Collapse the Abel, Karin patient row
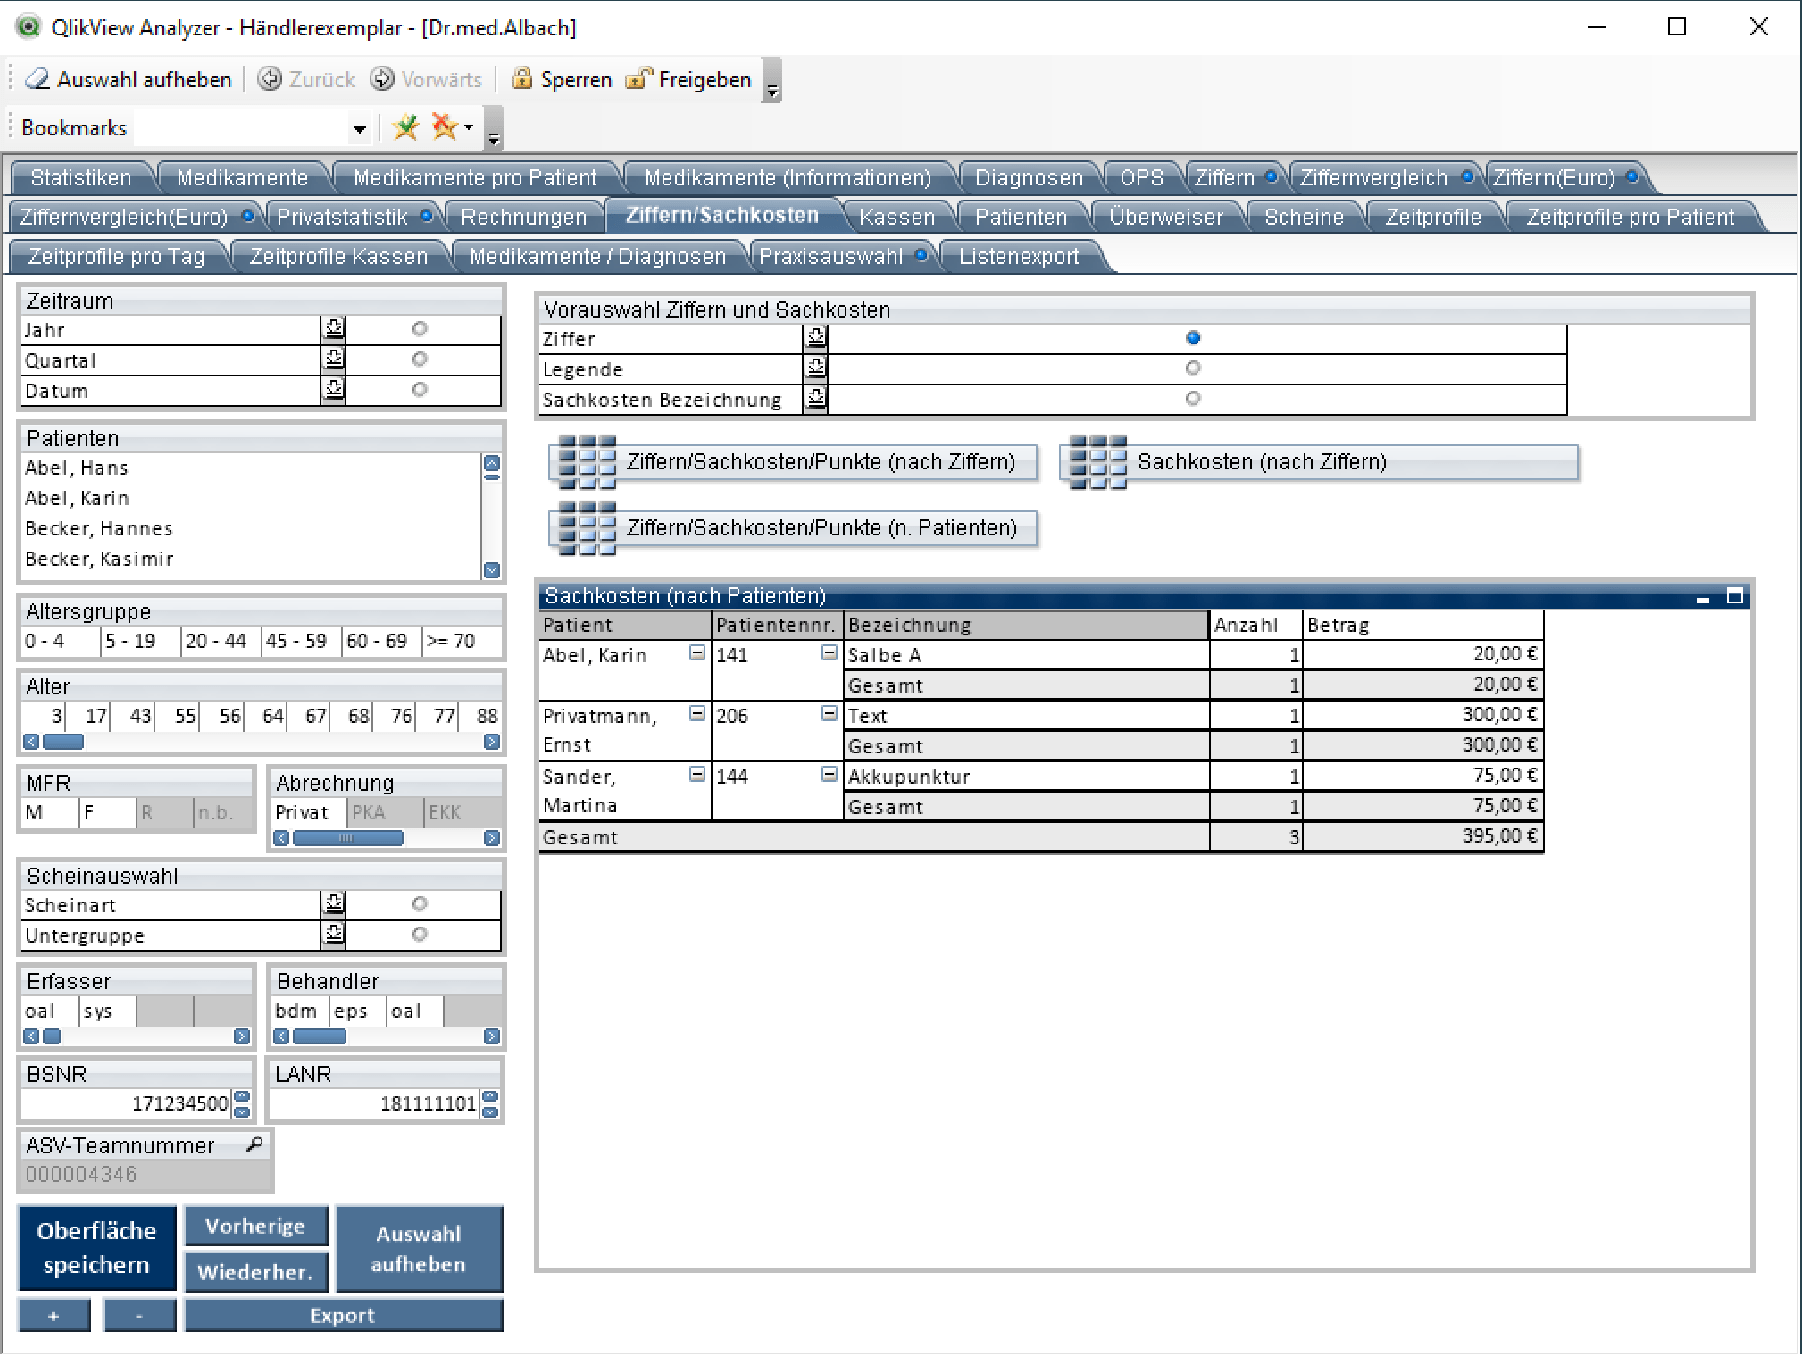 pyautogui.click(x=696, y=653)
